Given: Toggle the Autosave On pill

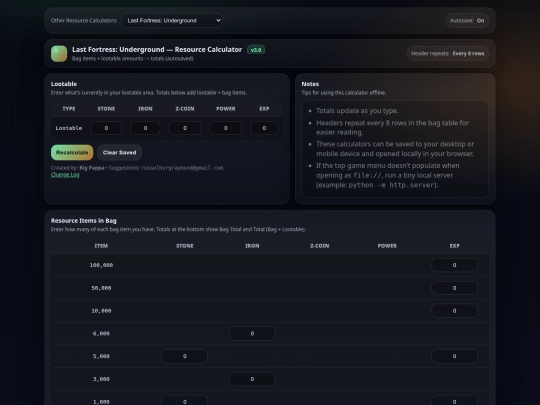Looking at the screenshot, I should tap(467, 21).
